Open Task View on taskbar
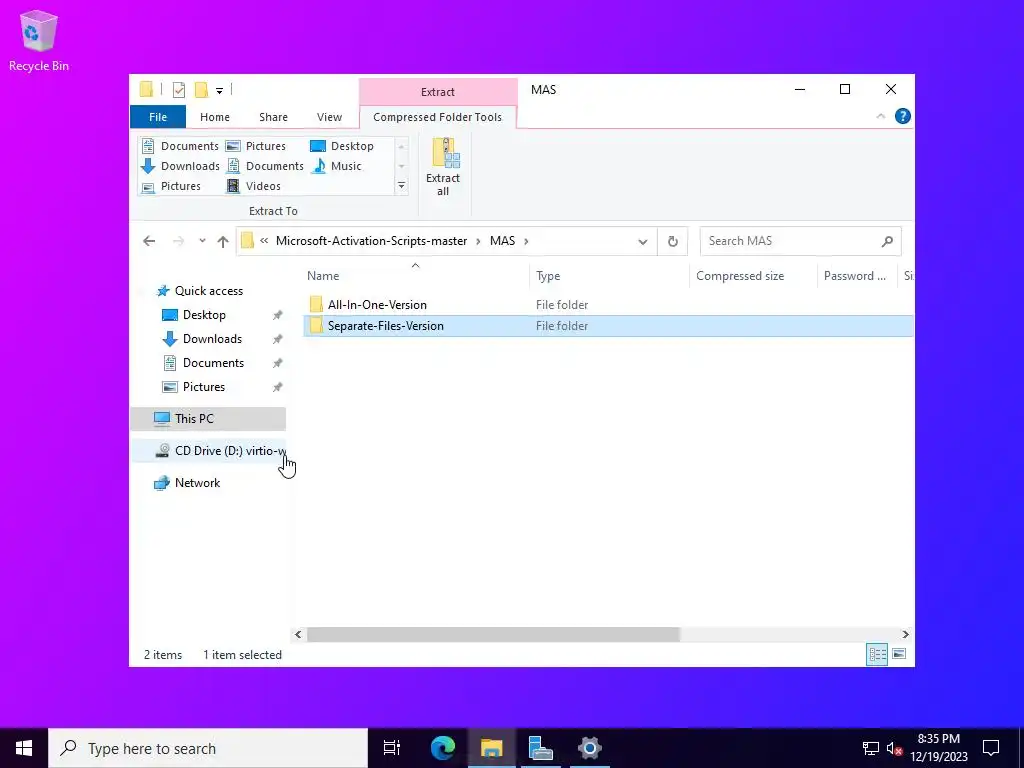The width and height of the screenshot is (1024, 768). coord(392,748)
